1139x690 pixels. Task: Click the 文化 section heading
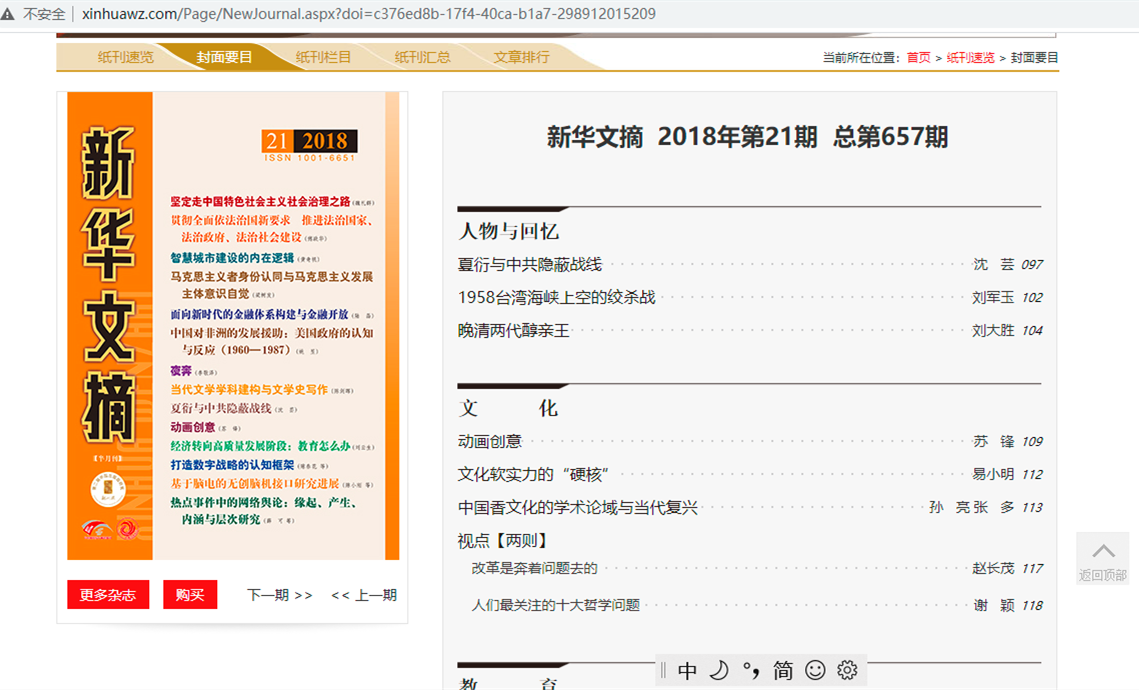point(508,408)
